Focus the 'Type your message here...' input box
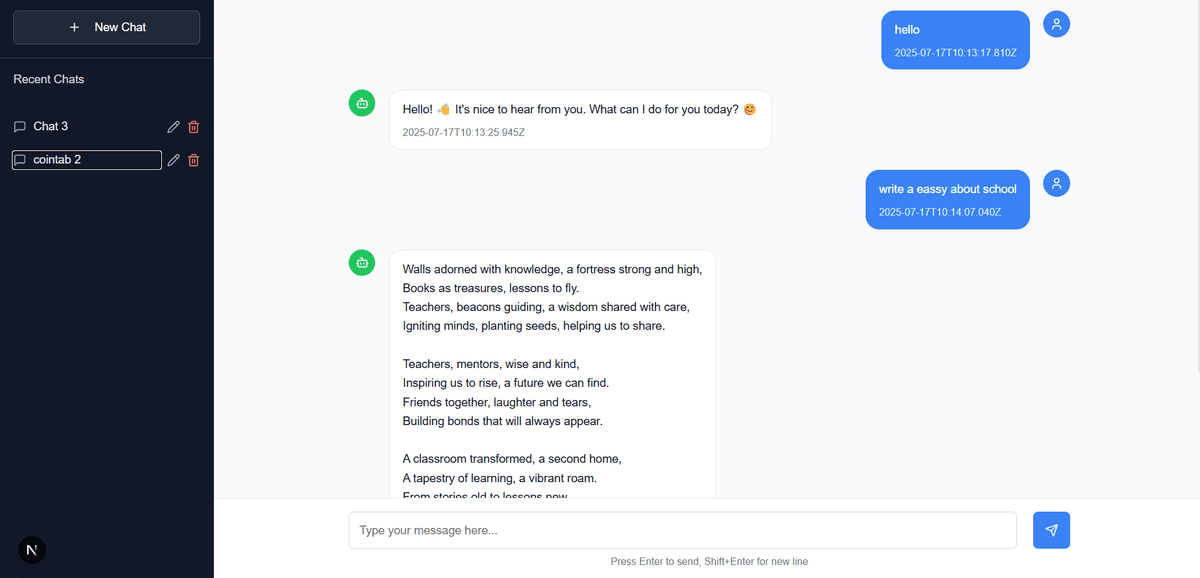1200x578 pixels. [683, 530]
